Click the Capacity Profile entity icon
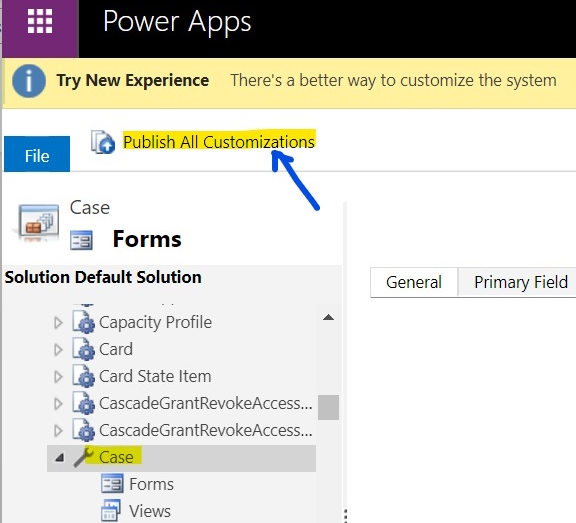This screenshot has height=523, width=576. (83, 322)
